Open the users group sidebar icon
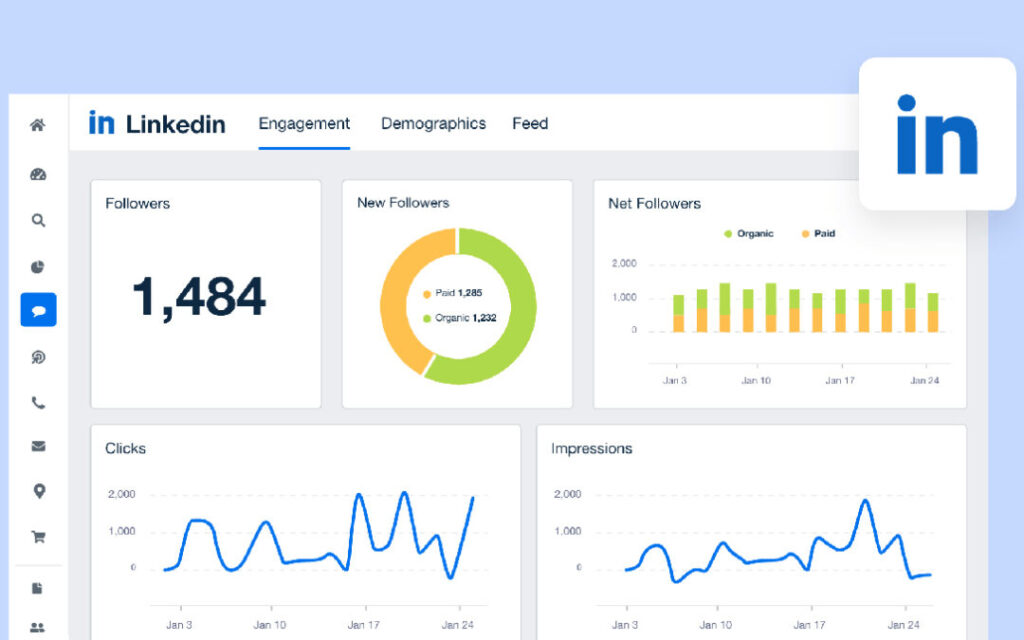The height and width of the screenshot is (640, 1024). pyautogui.click(x=38, y=628)
